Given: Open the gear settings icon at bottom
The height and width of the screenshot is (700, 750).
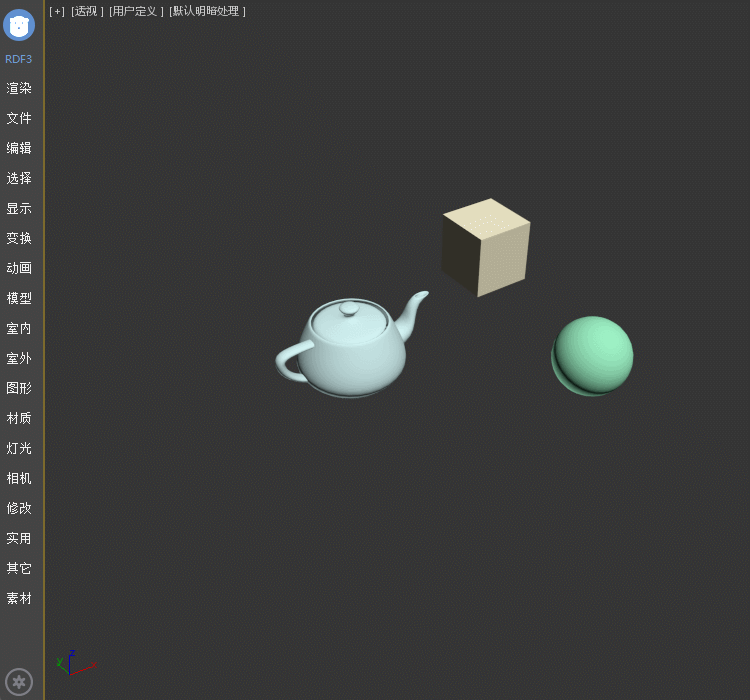Looking at the screenshot, I should (x=19, y=682).
